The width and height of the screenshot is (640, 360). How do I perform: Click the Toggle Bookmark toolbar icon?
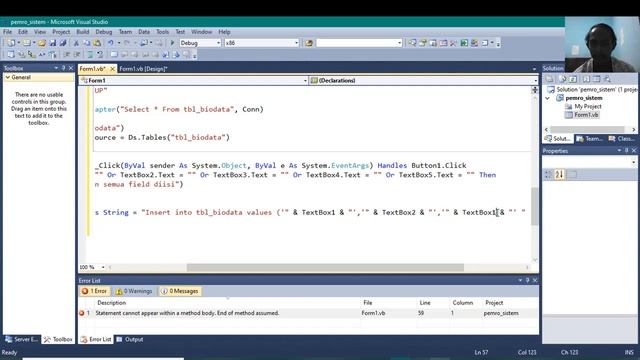click(113, 54)
